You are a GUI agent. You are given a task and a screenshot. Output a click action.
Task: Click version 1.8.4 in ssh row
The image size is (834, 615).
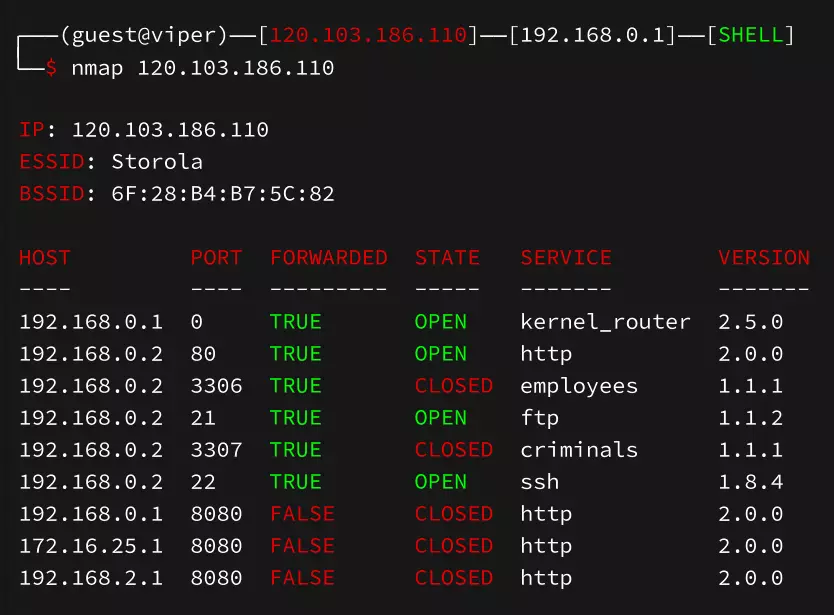(750, 482)
